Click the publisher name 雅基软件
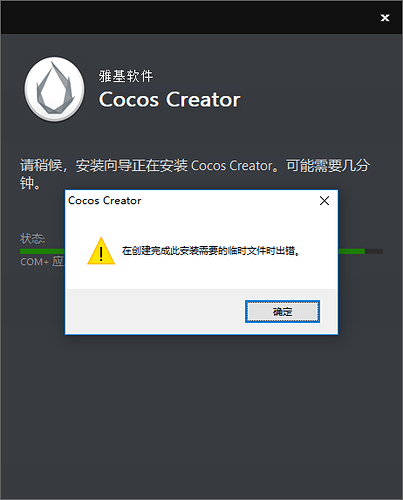Viewport: 403px width, 500px height. tap(126, 76)
